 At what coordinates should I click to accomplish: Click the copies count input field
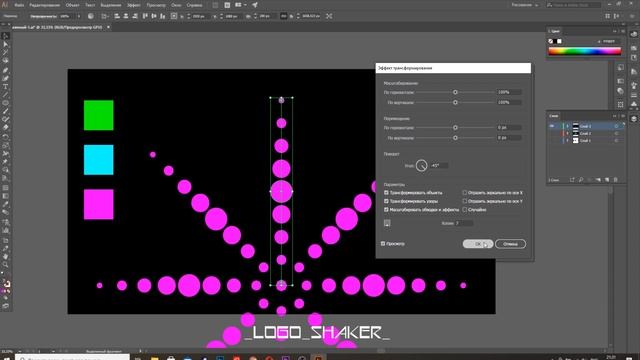pos(464,223)
